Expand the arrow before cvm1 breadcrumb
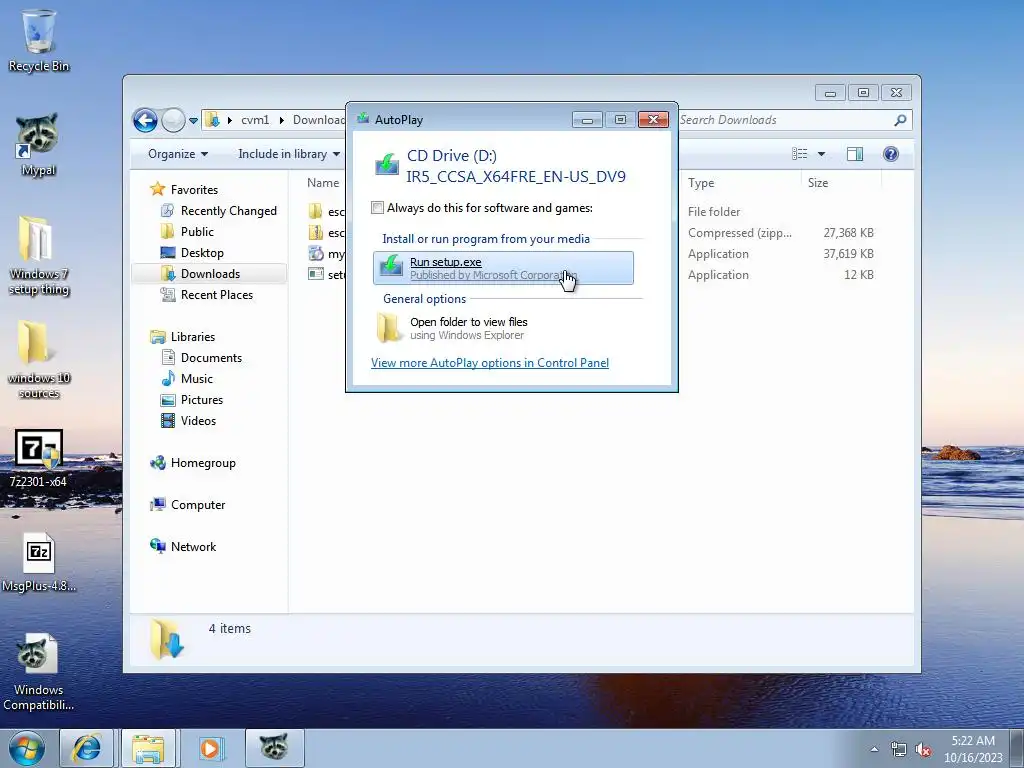The height and width of the screenshot is (768, 1024). (x=229, y=120)
